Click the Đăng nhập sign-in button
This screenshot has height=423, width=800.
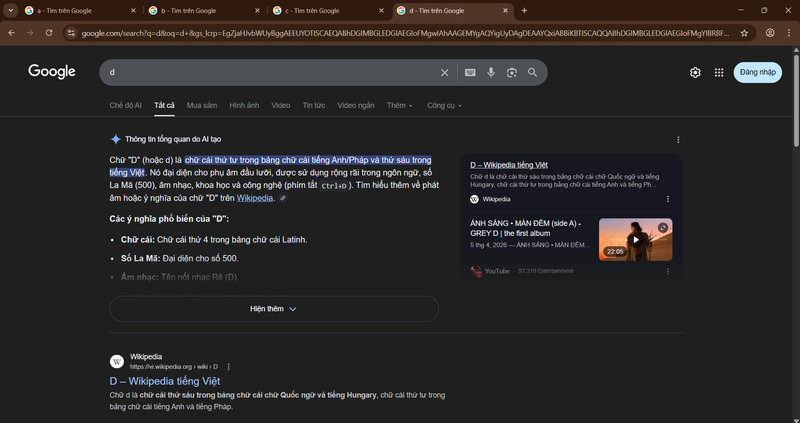[x=758, y=72]
